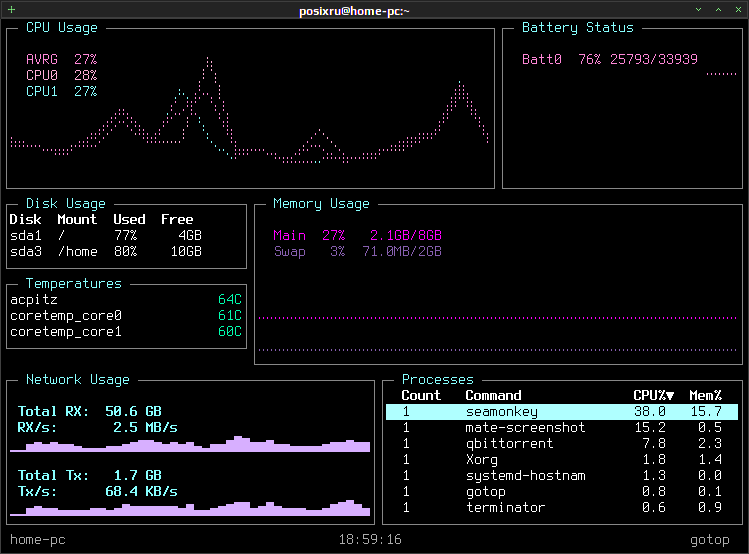Click the RX network sparkline graph

coord(190,444)
